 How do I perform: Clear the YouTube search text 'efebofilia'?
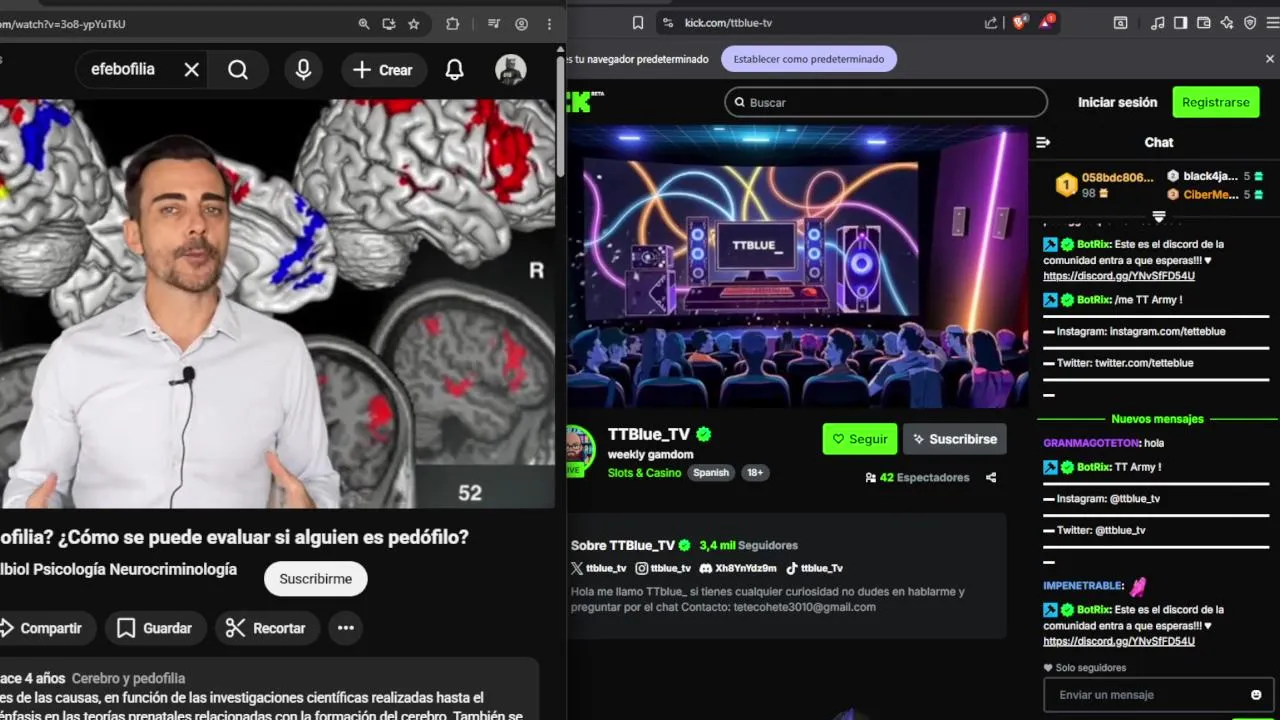[192, 70]
